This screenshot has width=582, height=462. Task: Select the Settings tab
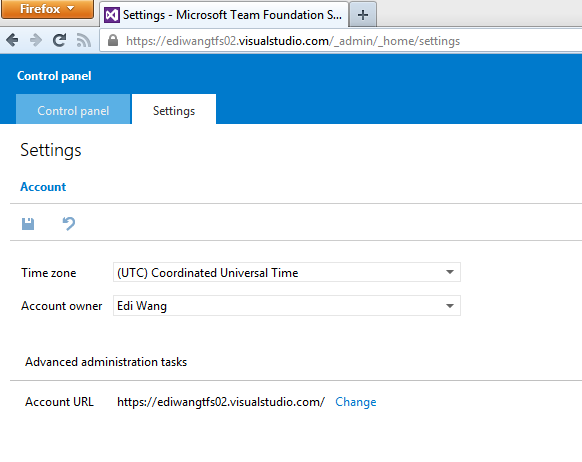tap(174, 110)
